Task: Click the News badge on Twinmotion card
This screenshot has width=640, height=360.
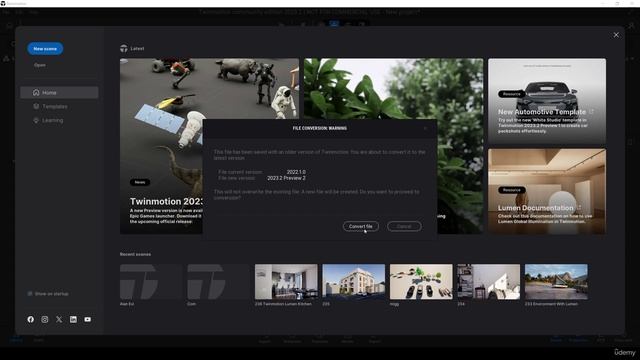Action: [x=140, y=182]
